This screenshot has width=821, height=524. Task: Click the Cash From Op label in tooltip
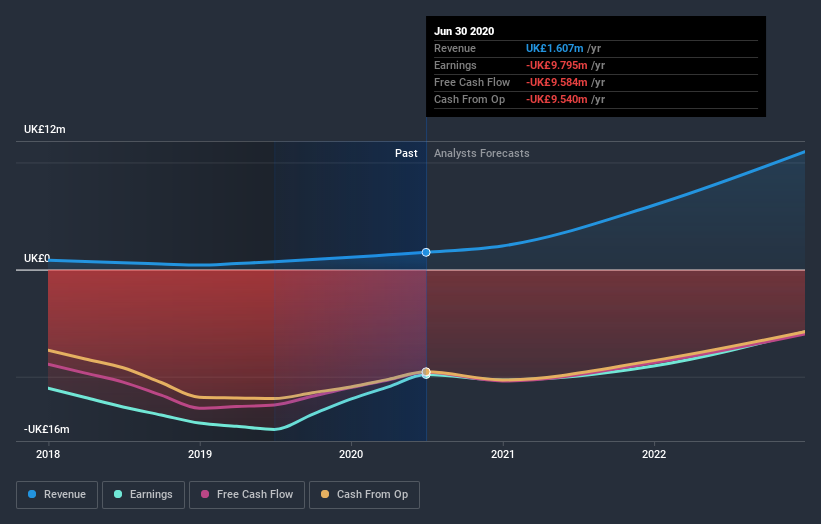(469, 99)
